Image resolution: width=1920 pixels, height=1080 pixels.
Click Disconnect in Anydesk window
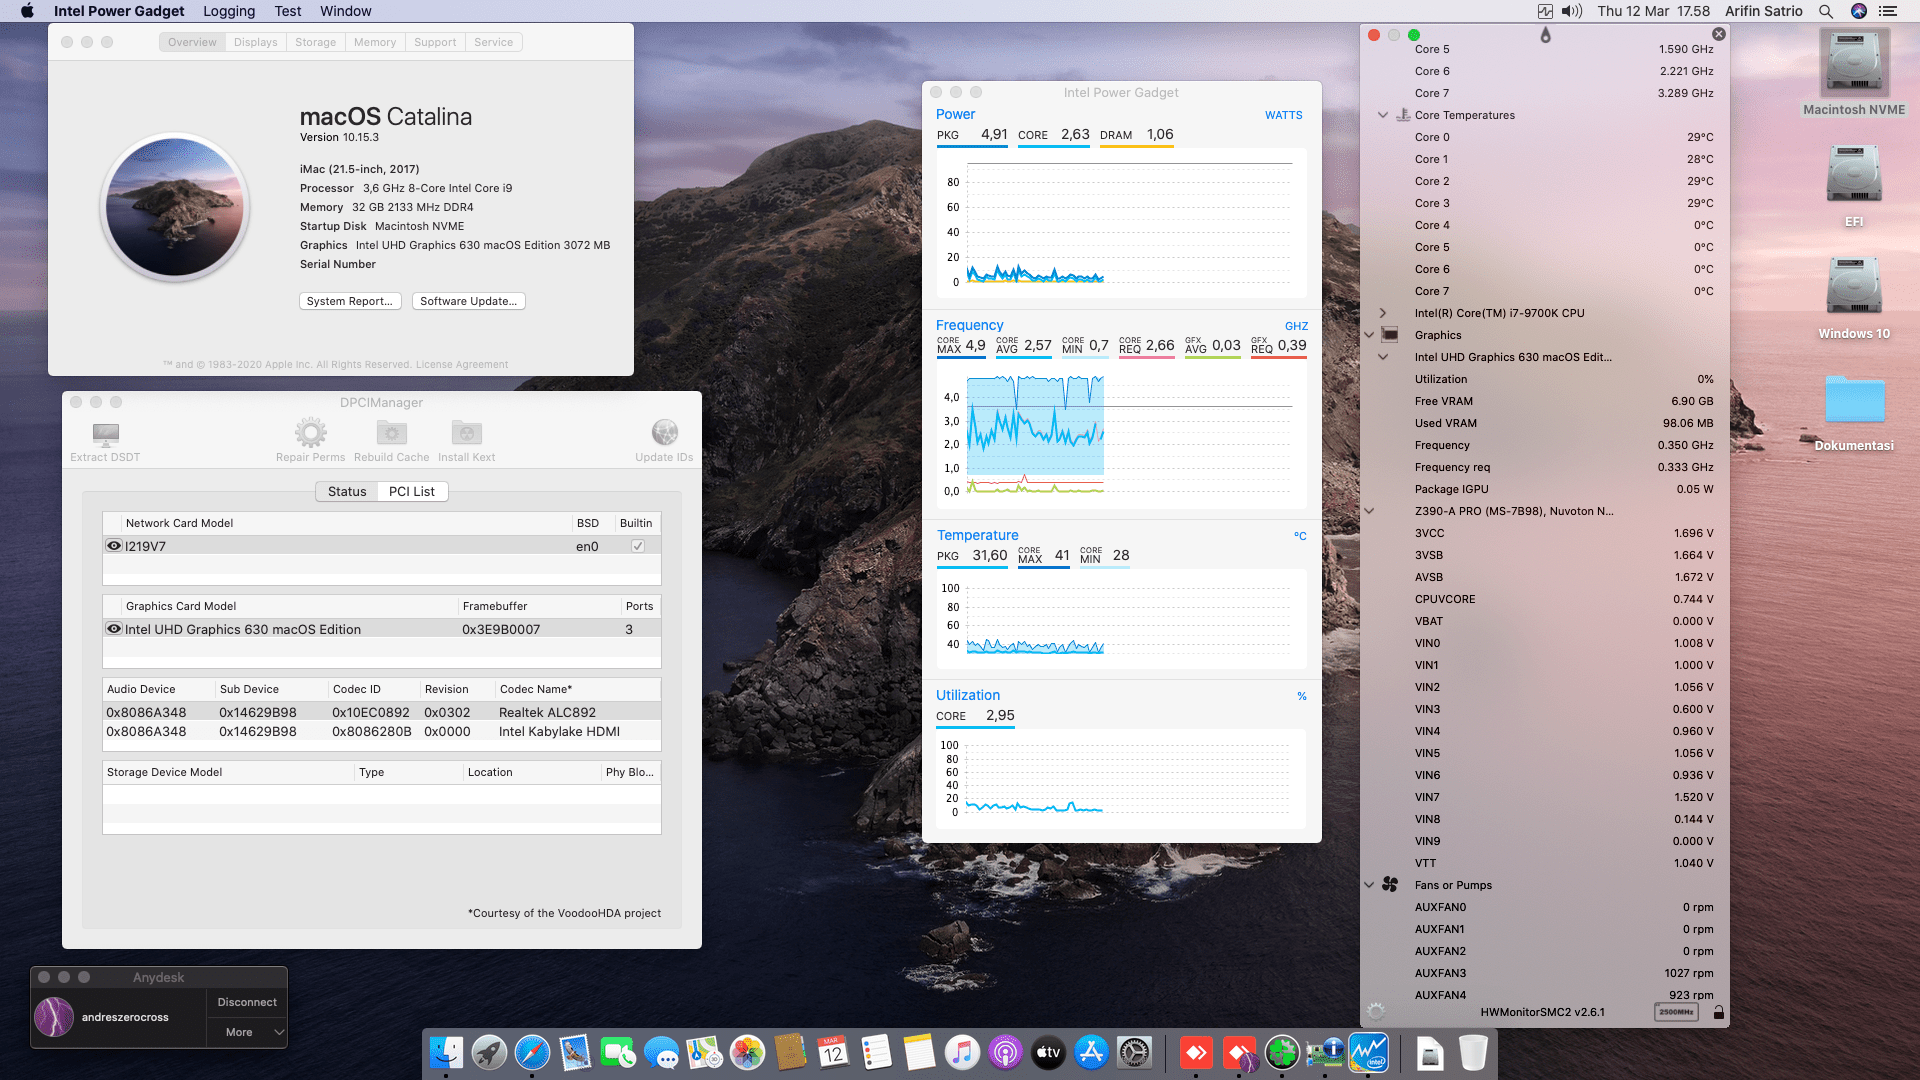coord(247,1002)
